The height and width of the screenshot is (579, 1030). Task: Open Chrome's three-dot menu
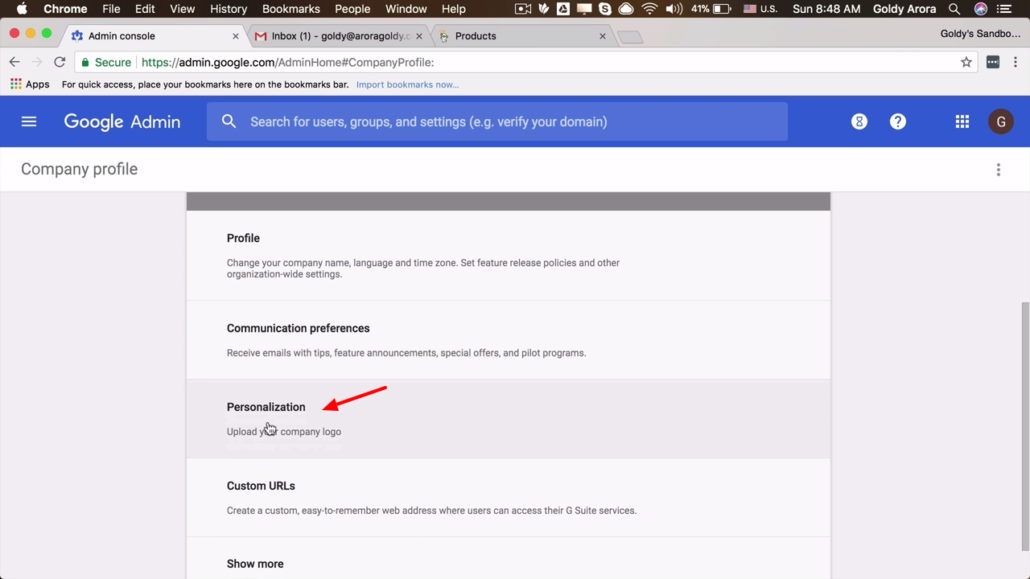(x=1015, y=62)
